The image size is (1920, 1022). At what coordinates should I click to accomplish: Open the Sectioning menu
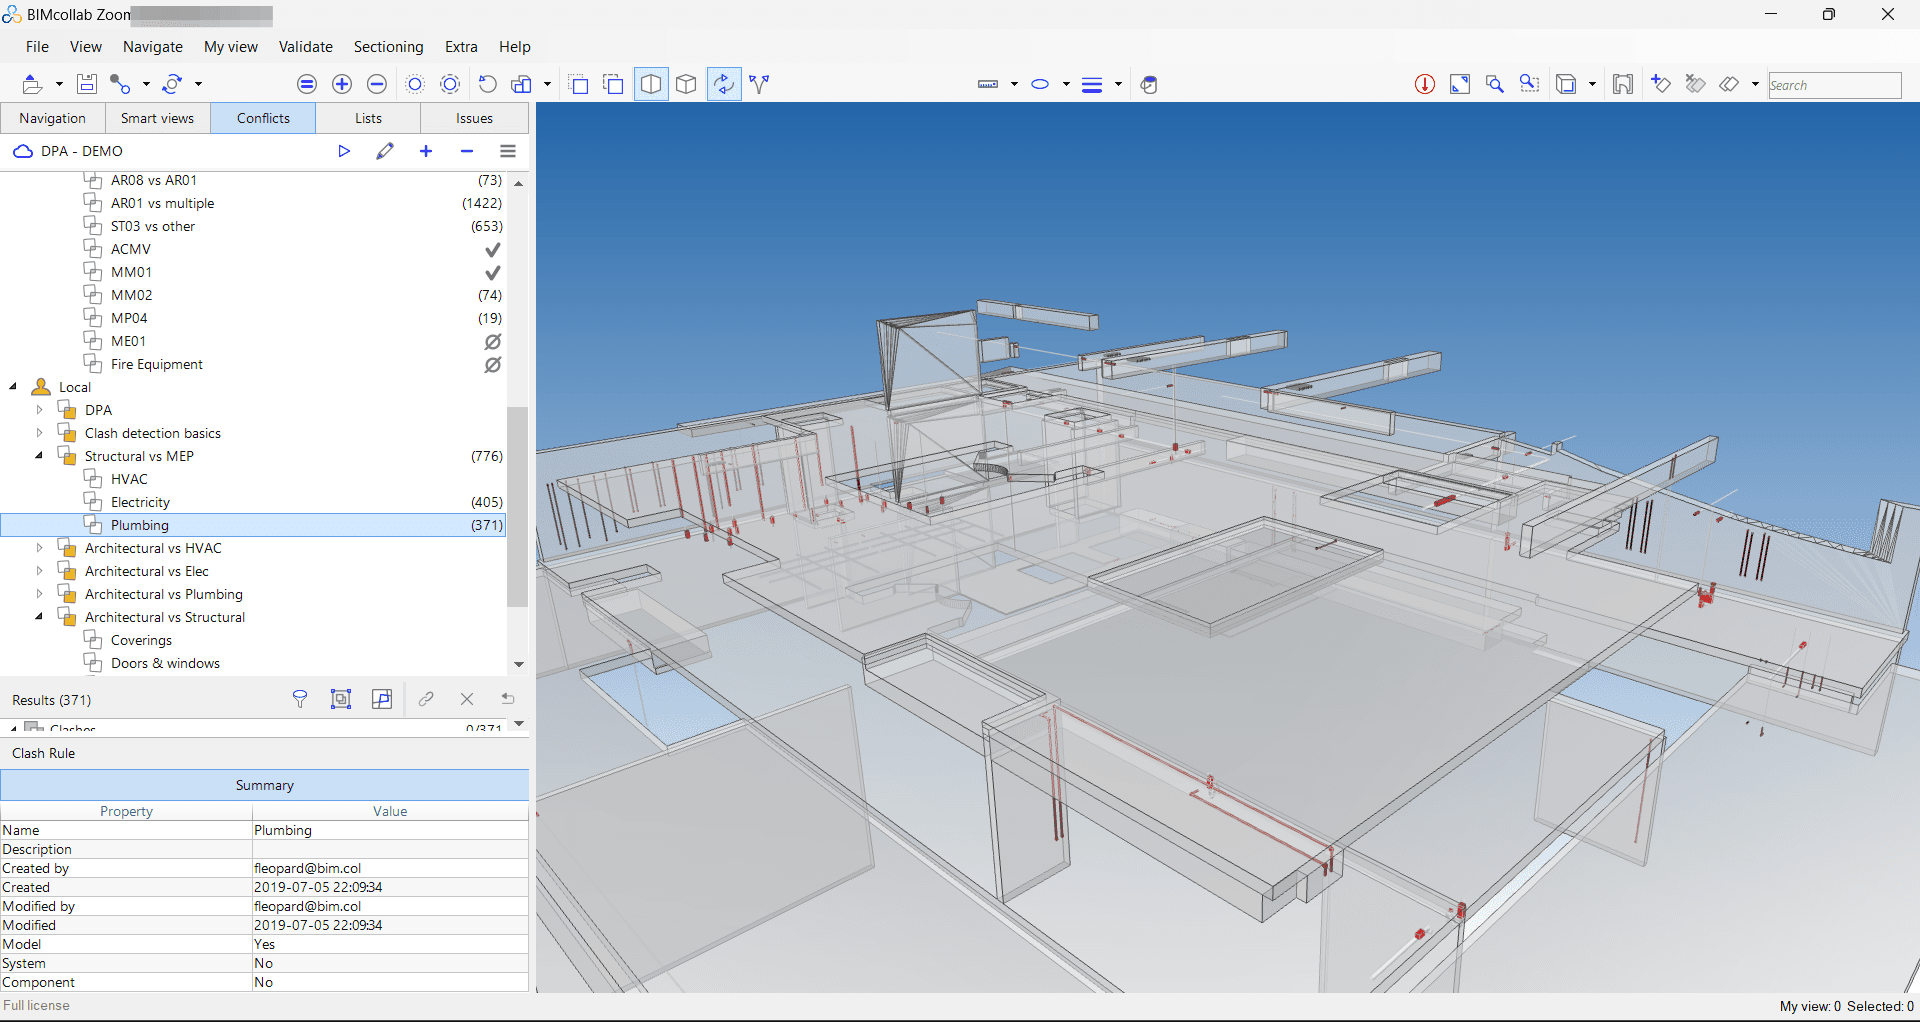(388, 47)
